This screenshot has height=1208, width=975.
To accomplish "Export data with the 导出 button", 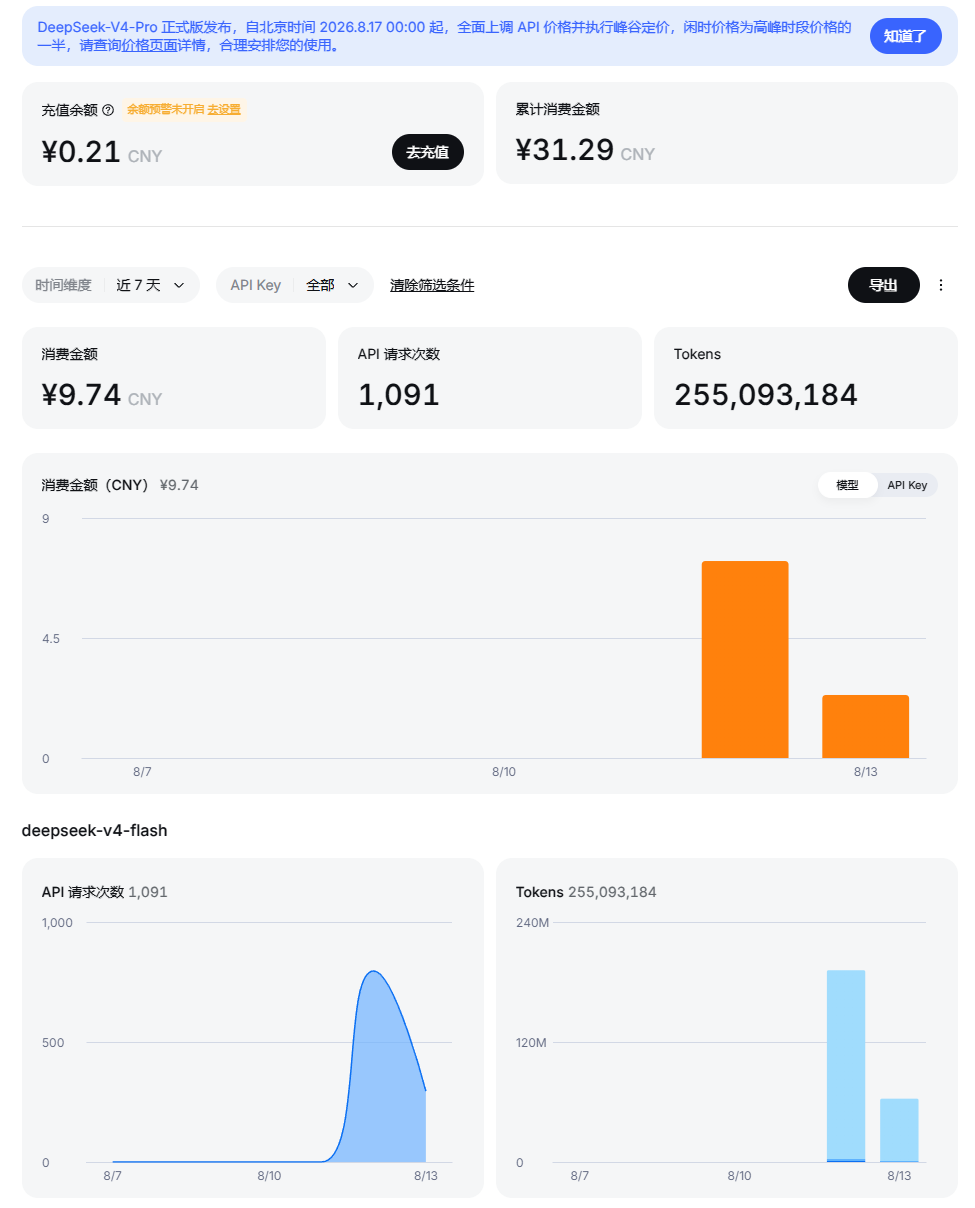I will coord(883,285).
